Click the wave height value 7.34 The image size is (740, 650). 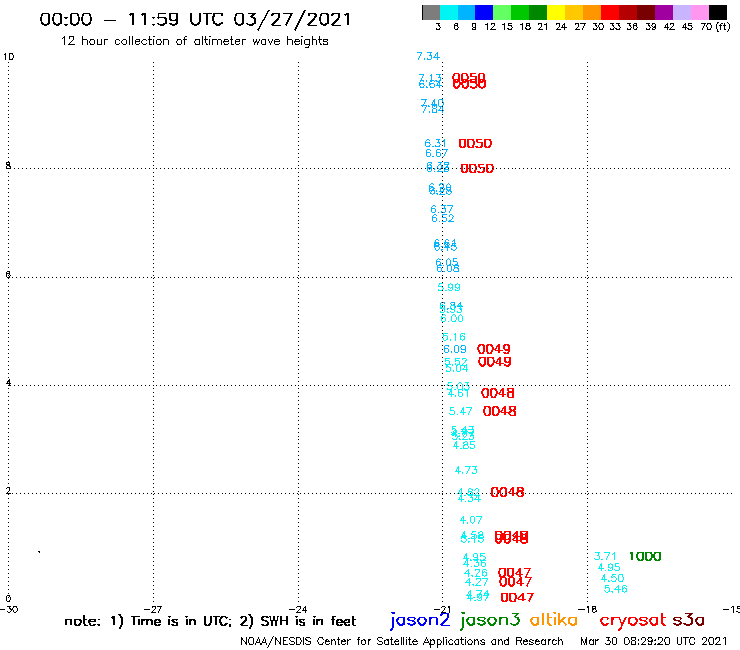coord(428,56)
